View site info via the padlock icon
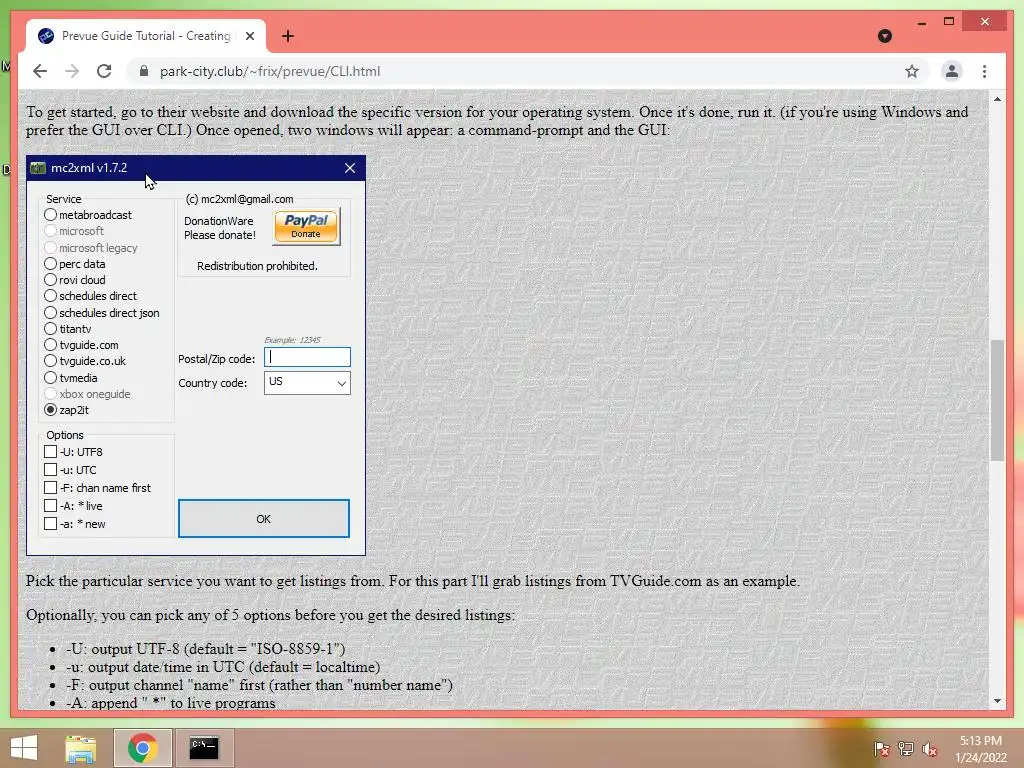The width and height of the screenshot is (1024, 768). (x=144, y=71)
